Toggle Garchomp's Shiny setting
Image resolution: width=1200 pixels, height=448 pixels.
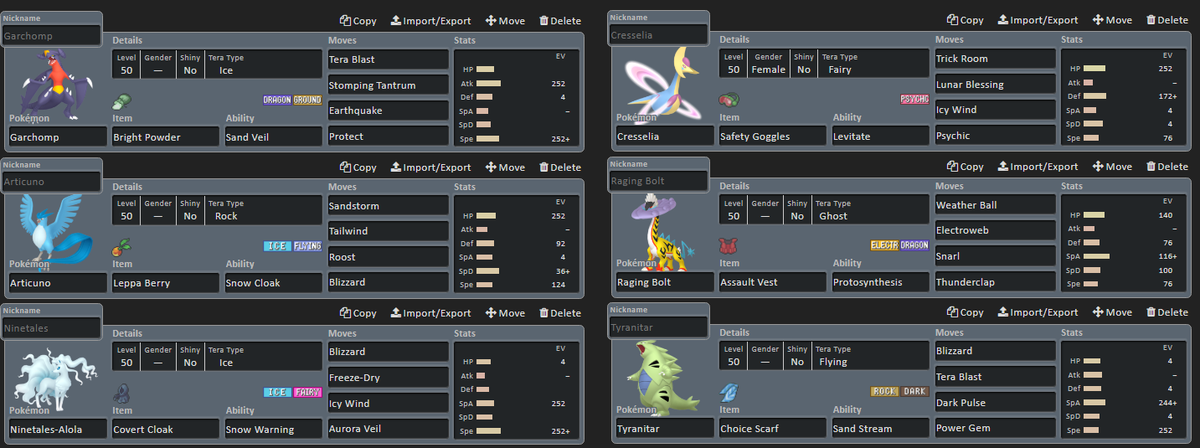tap(190, 65)
